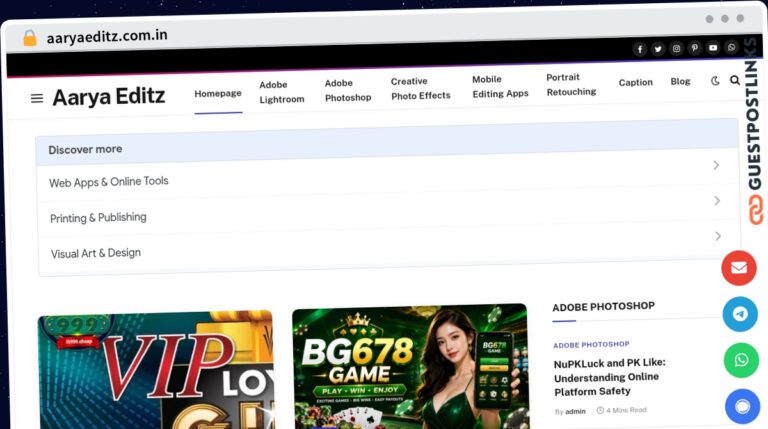
Task: Open the Pinterest social icon
Action: (695, 48)
